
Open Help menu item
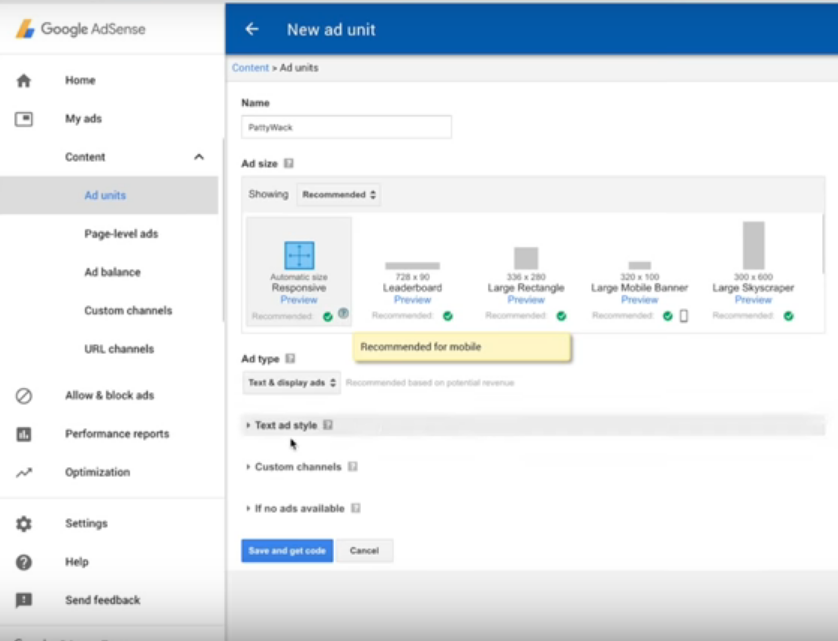(x=77, y=562)
